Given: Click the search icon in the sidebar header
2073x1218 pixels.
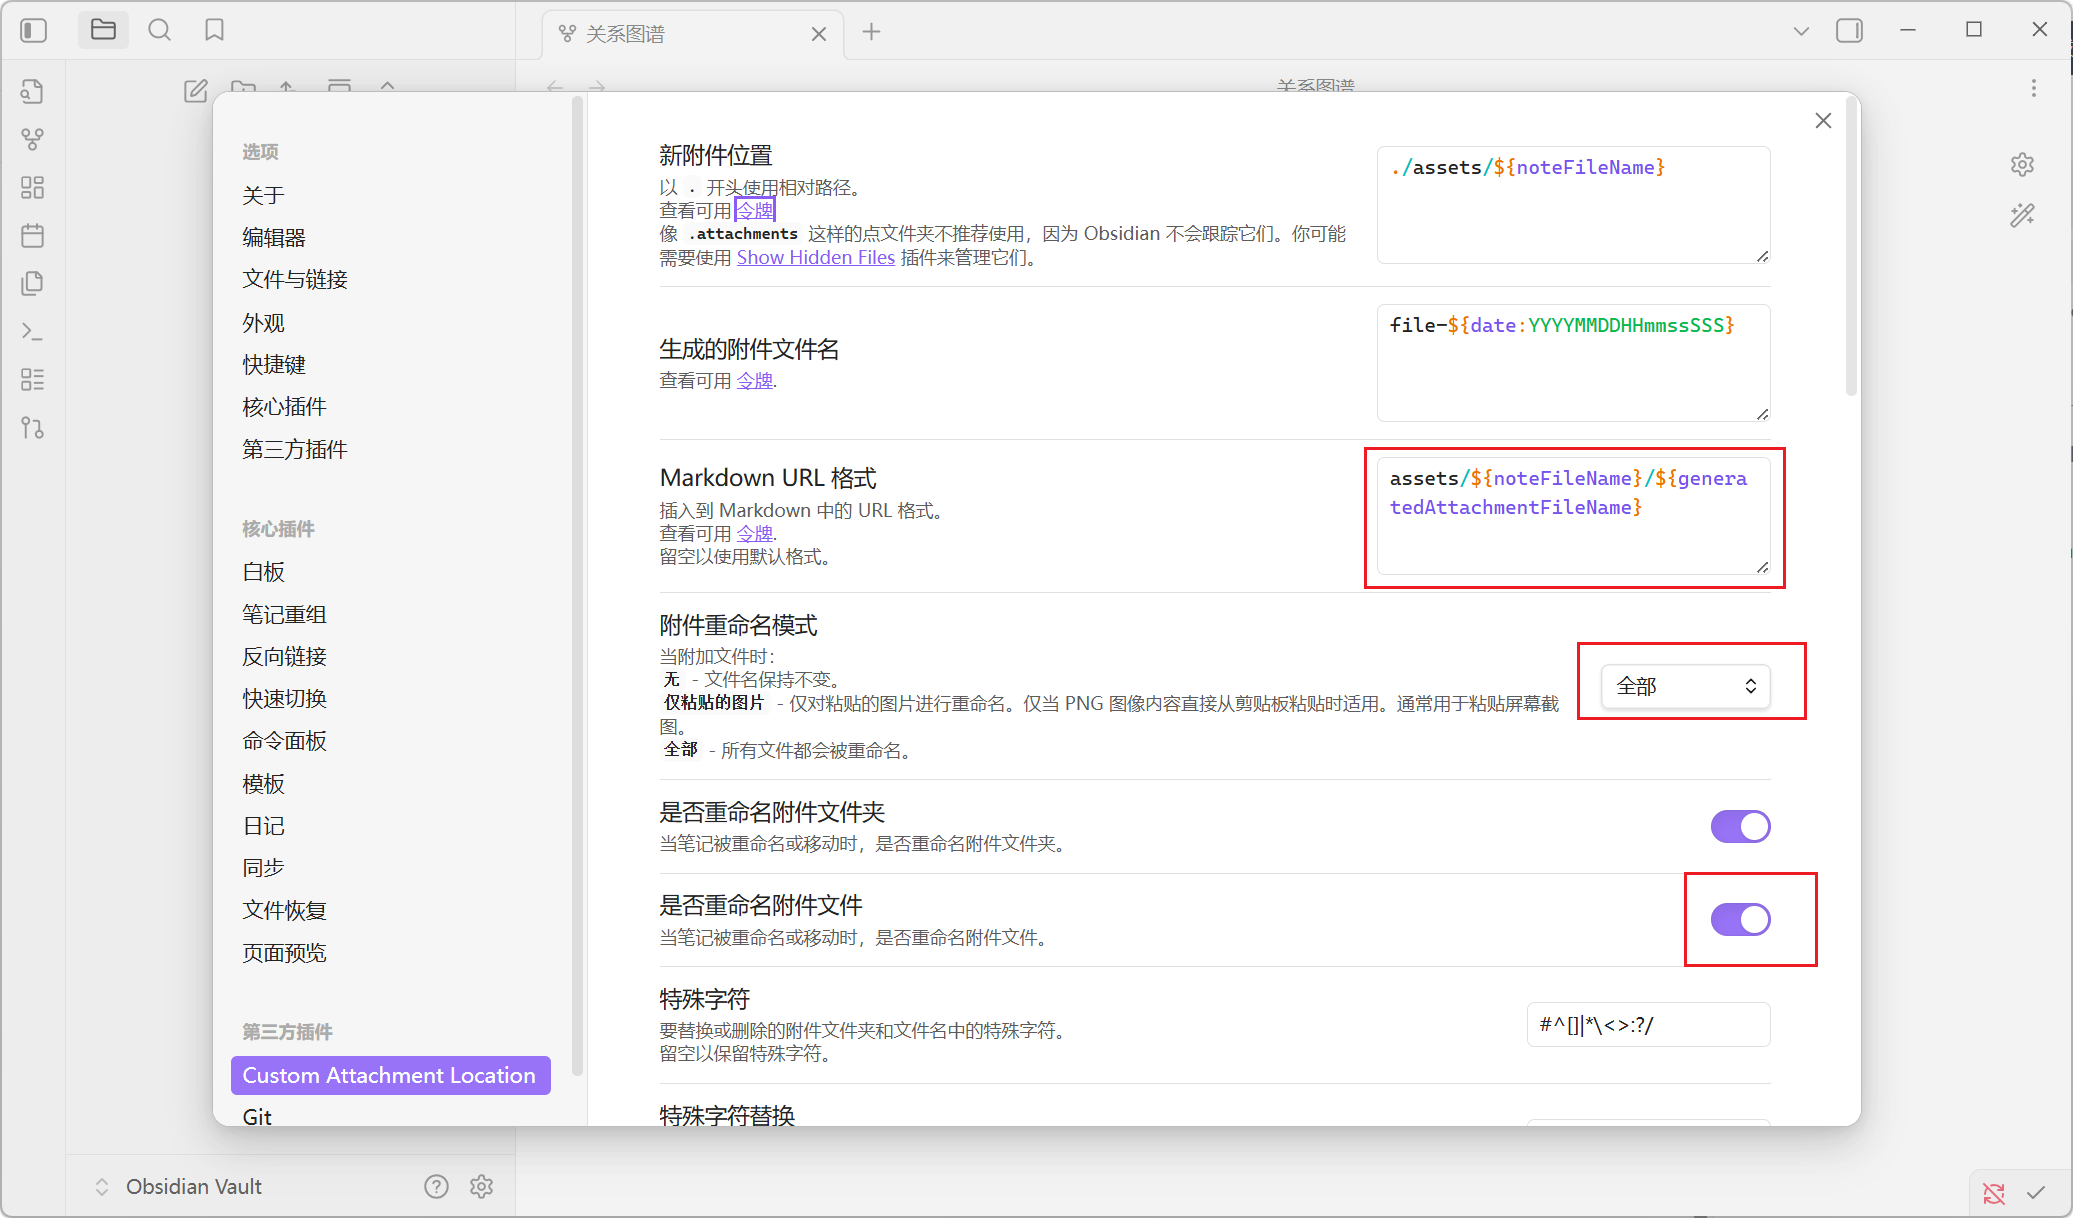Looking at the screenshot, I should tap(159, 30).
